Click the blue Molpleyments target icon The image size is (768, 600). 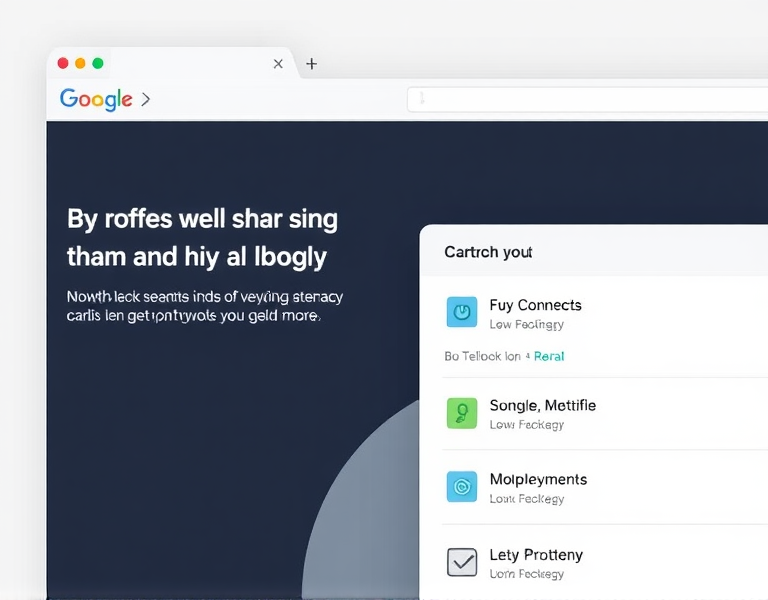coord(462,486)
